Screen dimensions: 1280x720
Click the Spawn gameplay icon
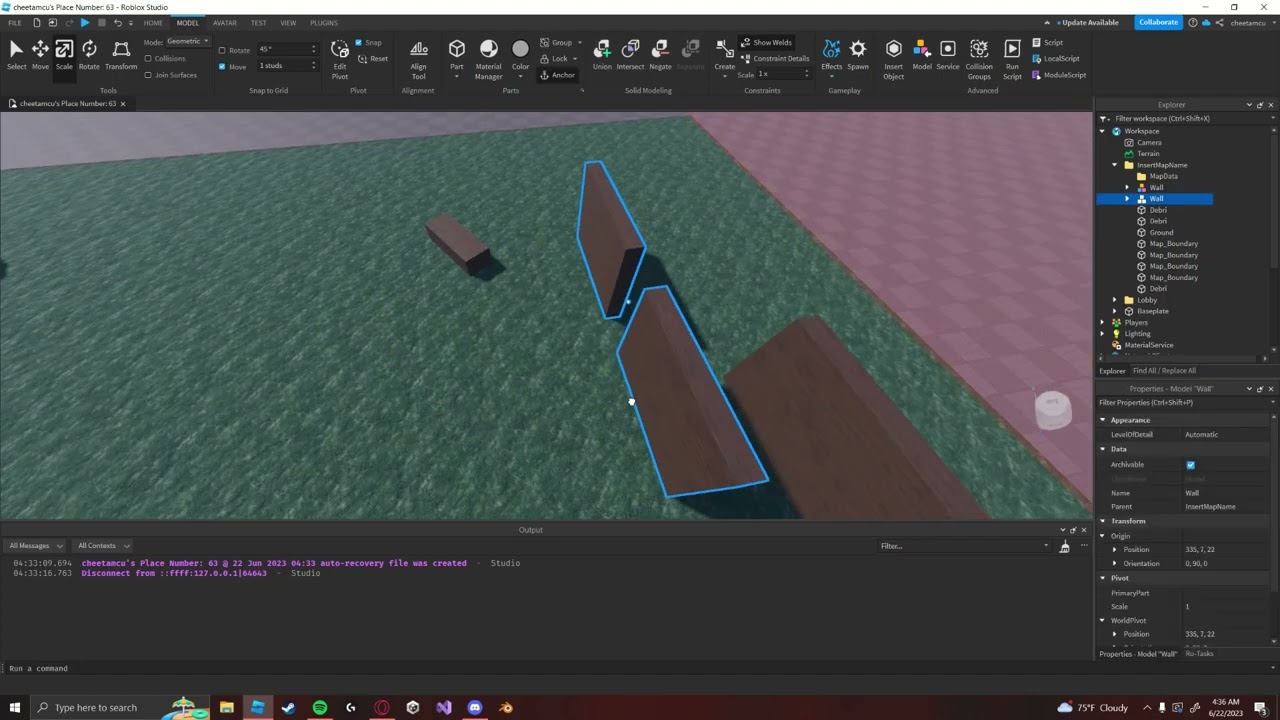[858, 55]
